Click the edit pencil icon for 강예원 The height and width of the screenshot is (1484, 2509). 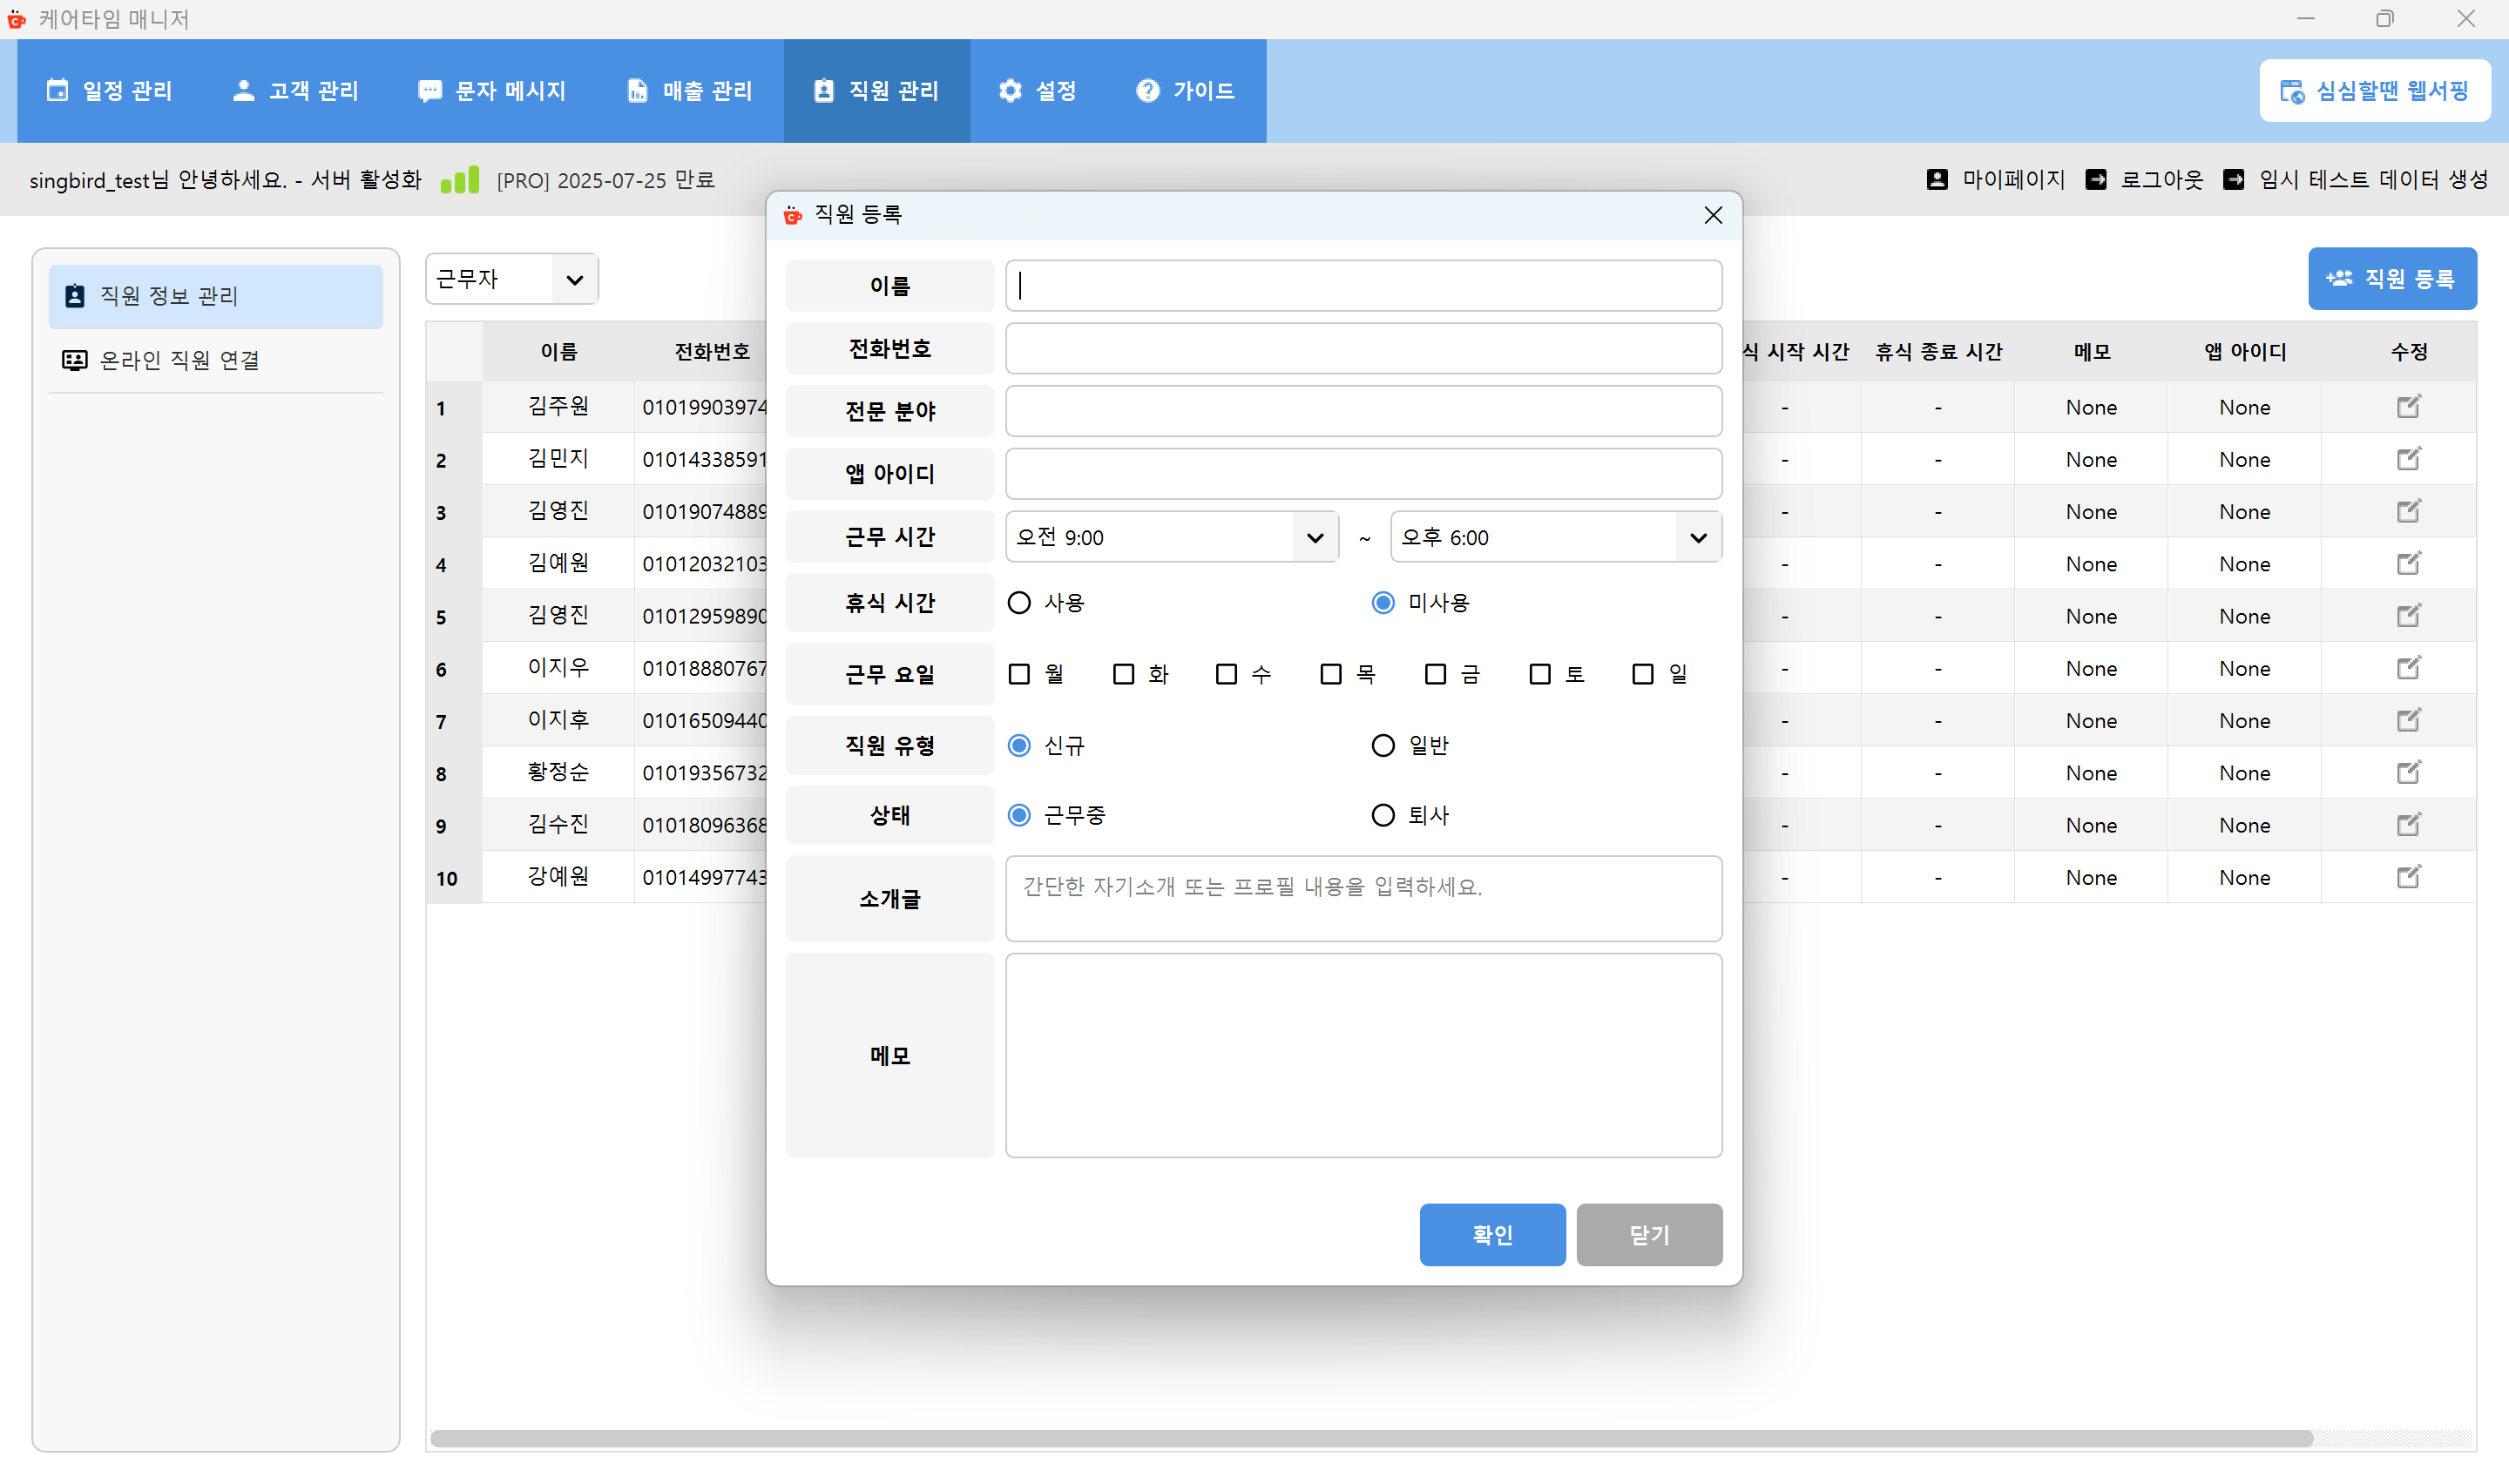coord(2409,877)
